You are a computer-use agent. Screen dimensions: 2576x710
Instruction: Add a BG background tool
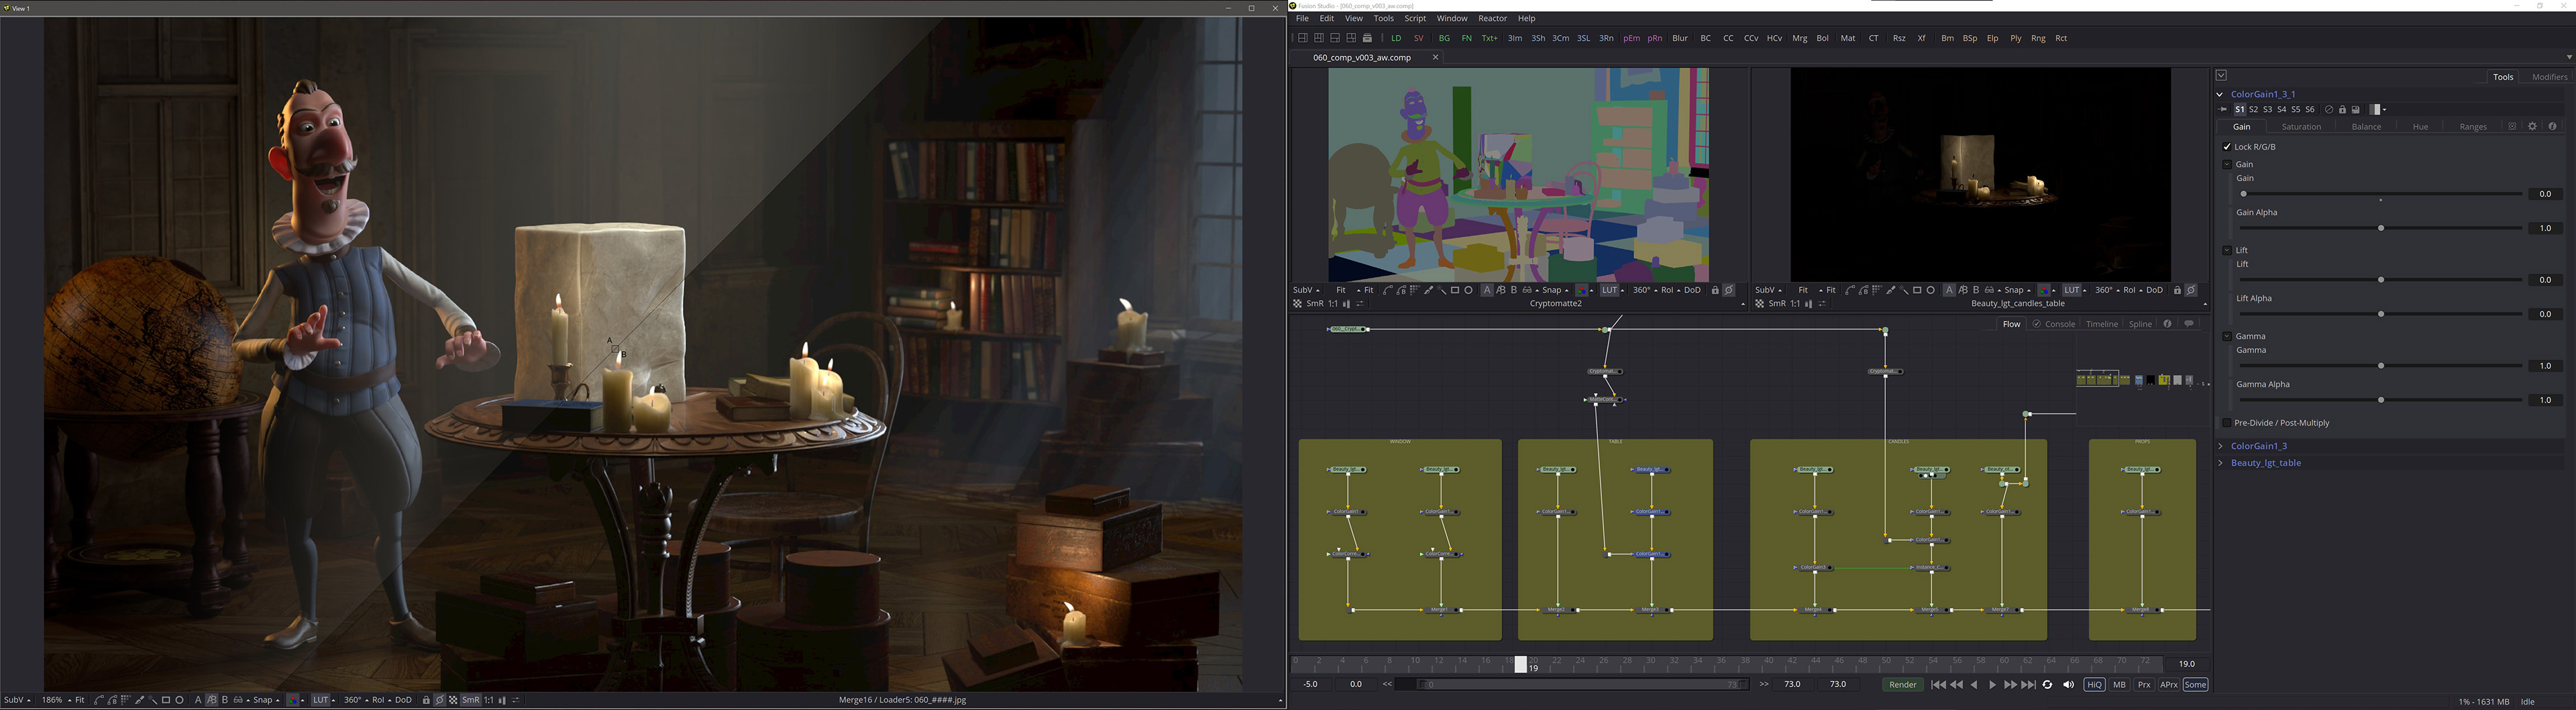(x=1444, y=38)
